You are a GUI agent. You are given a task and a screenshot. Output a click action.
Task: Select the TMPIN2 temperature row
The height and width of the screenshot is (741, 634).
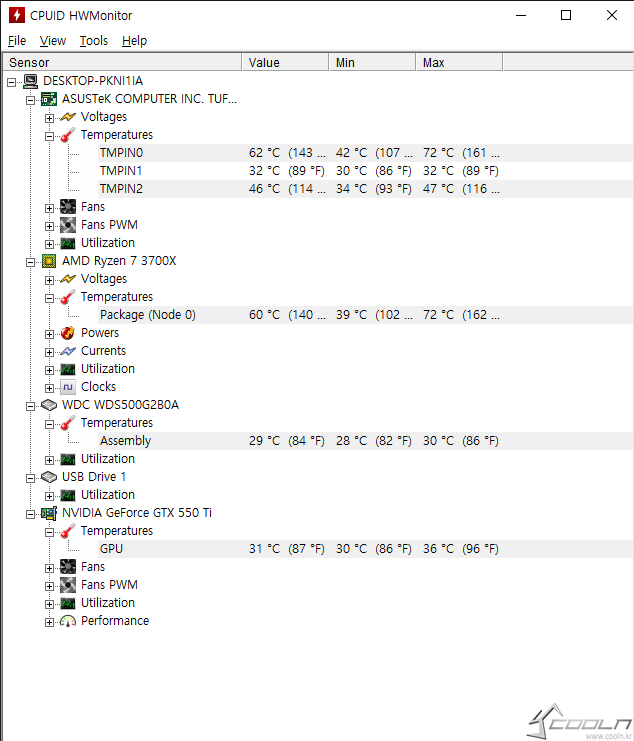[366, 189]
